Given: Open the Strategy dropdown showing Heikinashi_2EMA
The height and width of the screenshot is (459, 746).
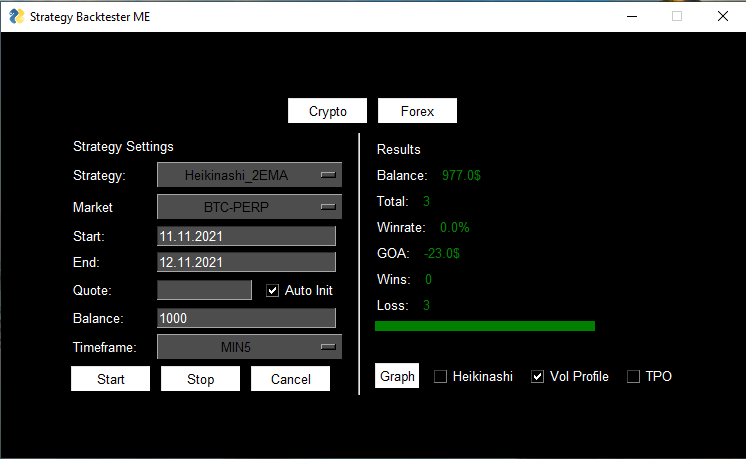Looking at the screenshot, I should [249, 175].
